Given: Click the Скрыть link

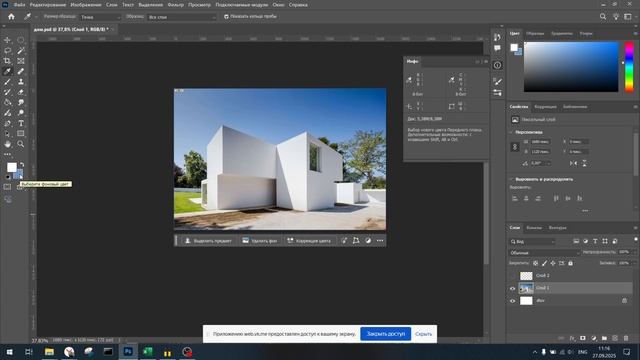Looking at the screenshot, I should (423, 334).
